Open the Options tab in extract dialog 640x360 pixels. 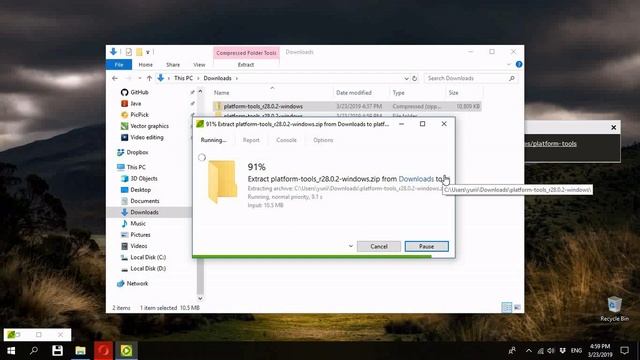323,140
